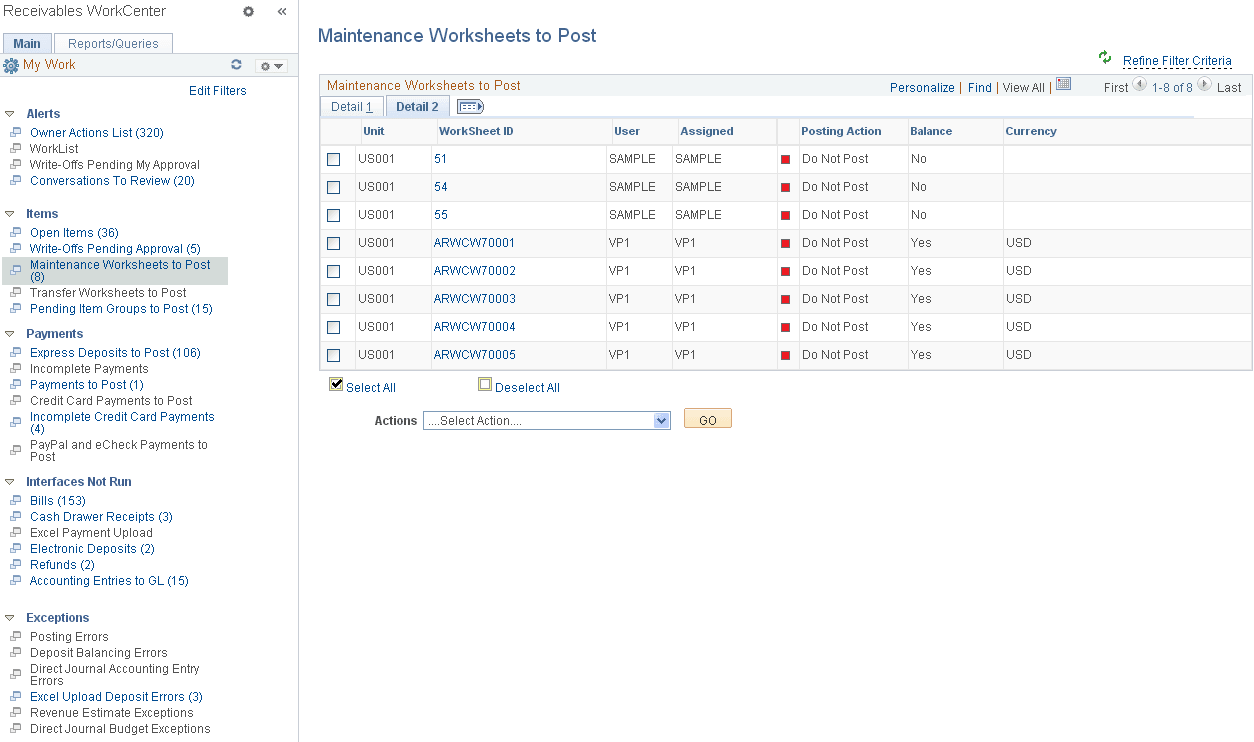Click the download-to-spreadsheet grid icon
This screenshot has height=742, width=1254.
pos(1063,85)
